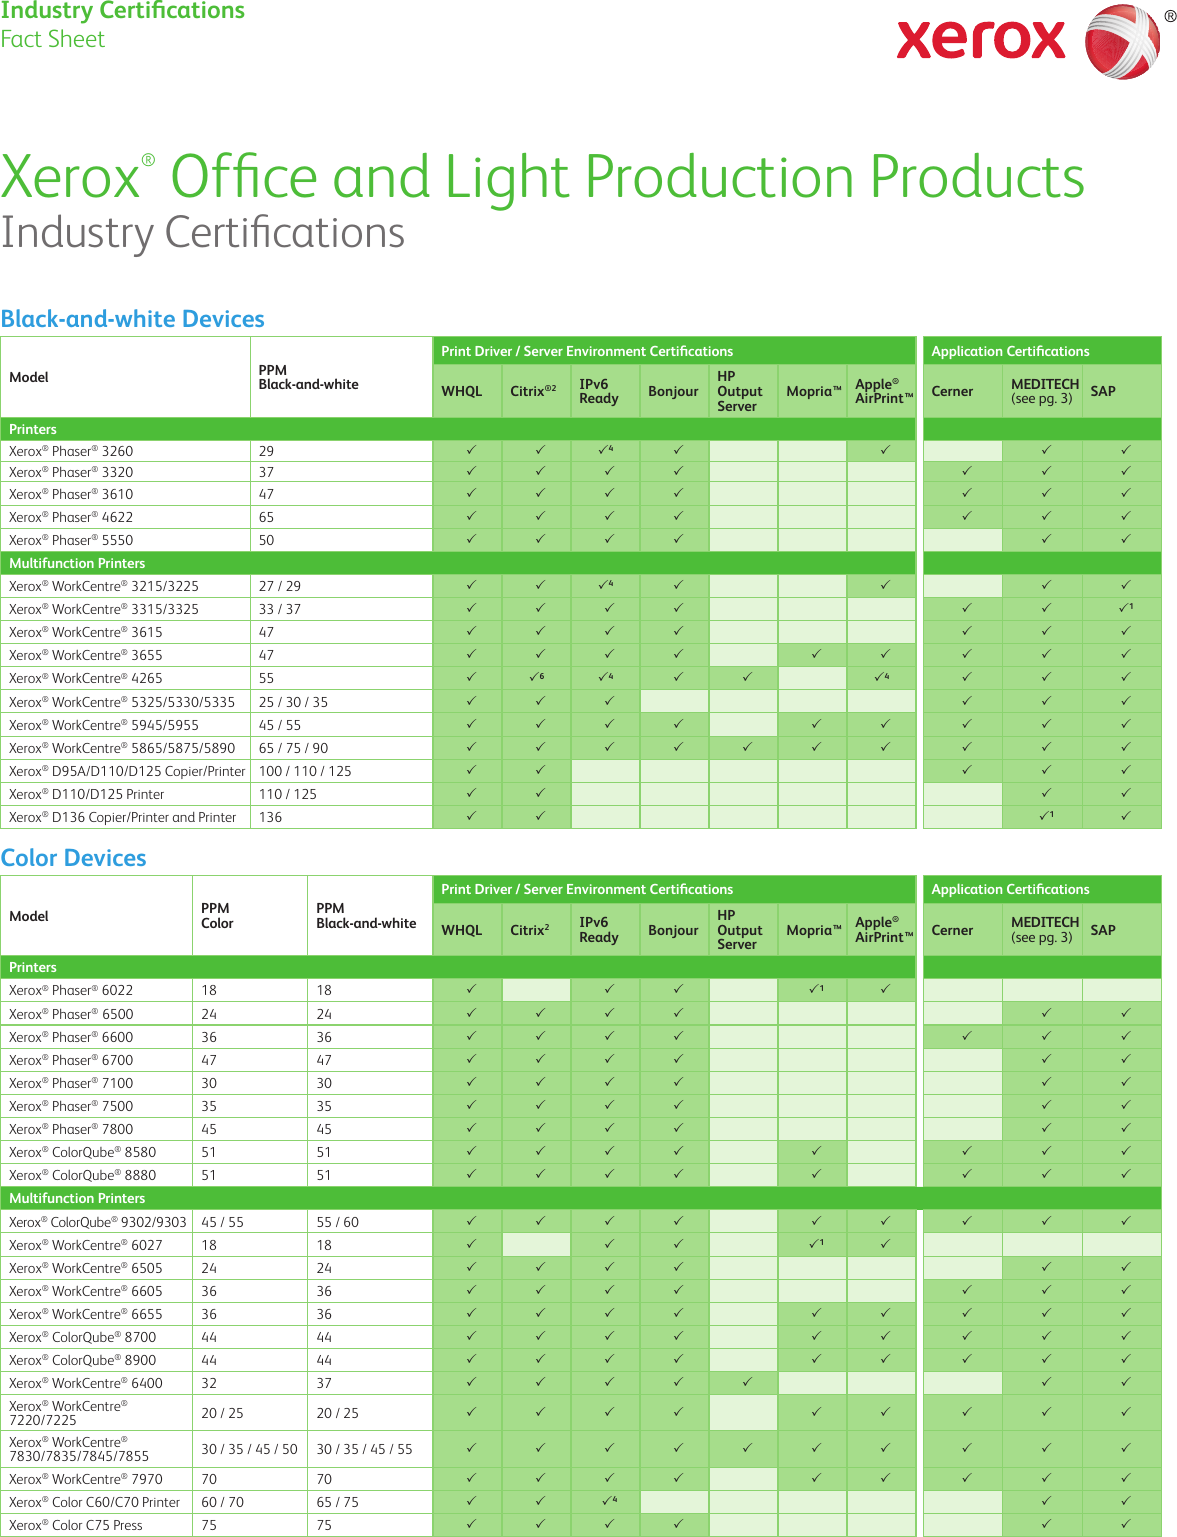Image resolution: width=1177 pixels, height=1537 pixels.
Task: Click the '100 / 110 / 125' PPM value
Action: [305, 771]
